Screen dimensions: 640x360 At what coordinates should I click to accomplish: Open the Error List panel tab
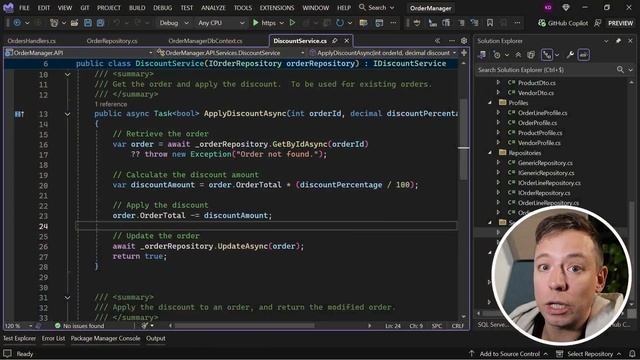pyautogui.click(x=53, y=338)
